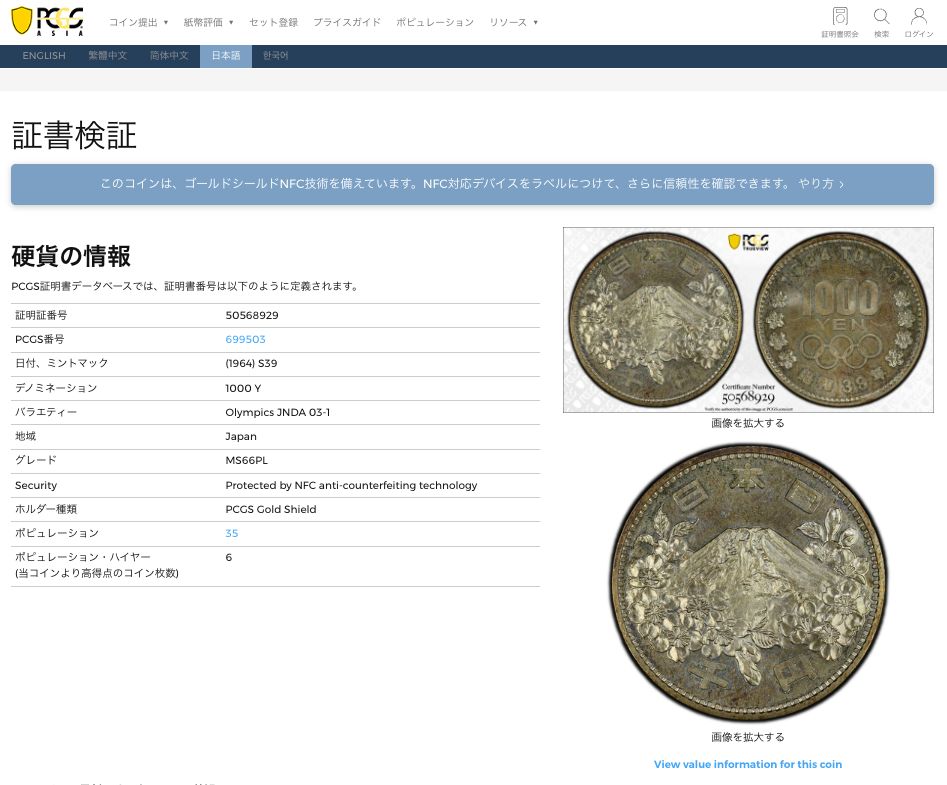This screenshot has height=785, width=947.
Task: Expand the コイン提出 dropdown menu
Action: (138, 22)
